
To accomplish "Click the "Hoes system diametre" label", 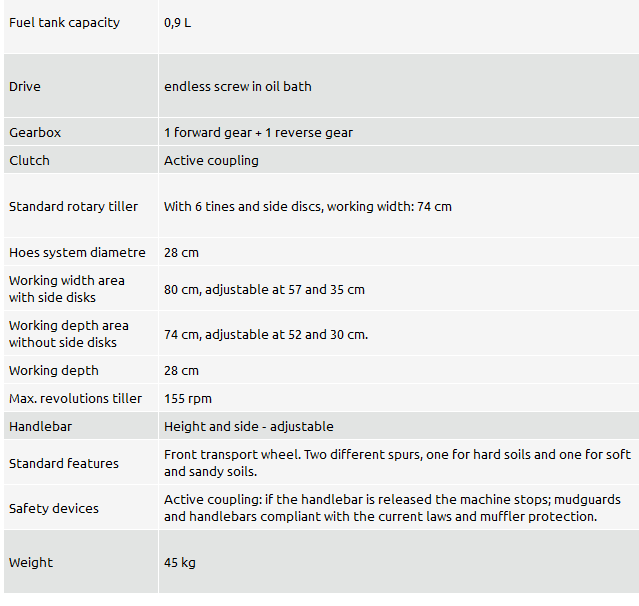I will [x=77, y=253].
